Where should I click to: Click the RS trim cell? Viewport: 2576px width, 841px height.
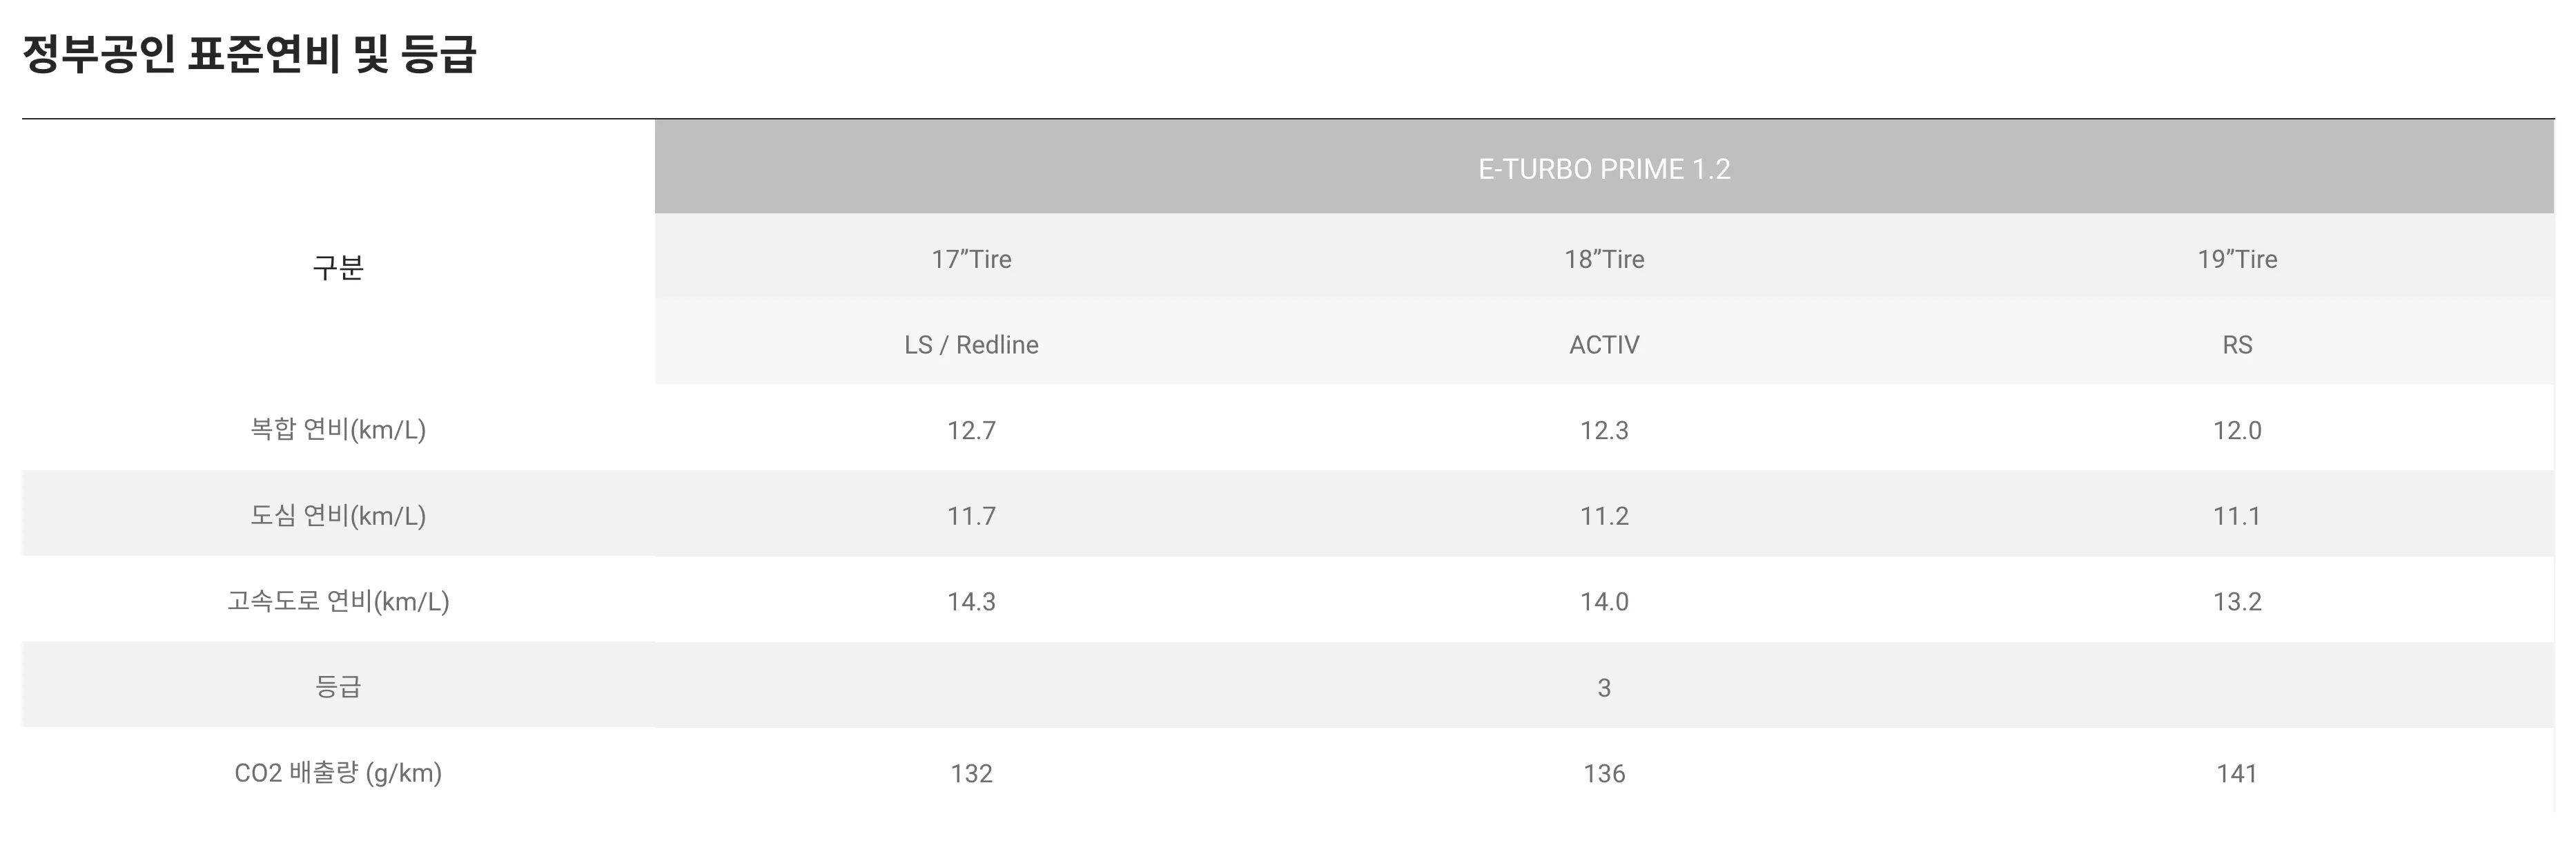(x=2237, y=344)
